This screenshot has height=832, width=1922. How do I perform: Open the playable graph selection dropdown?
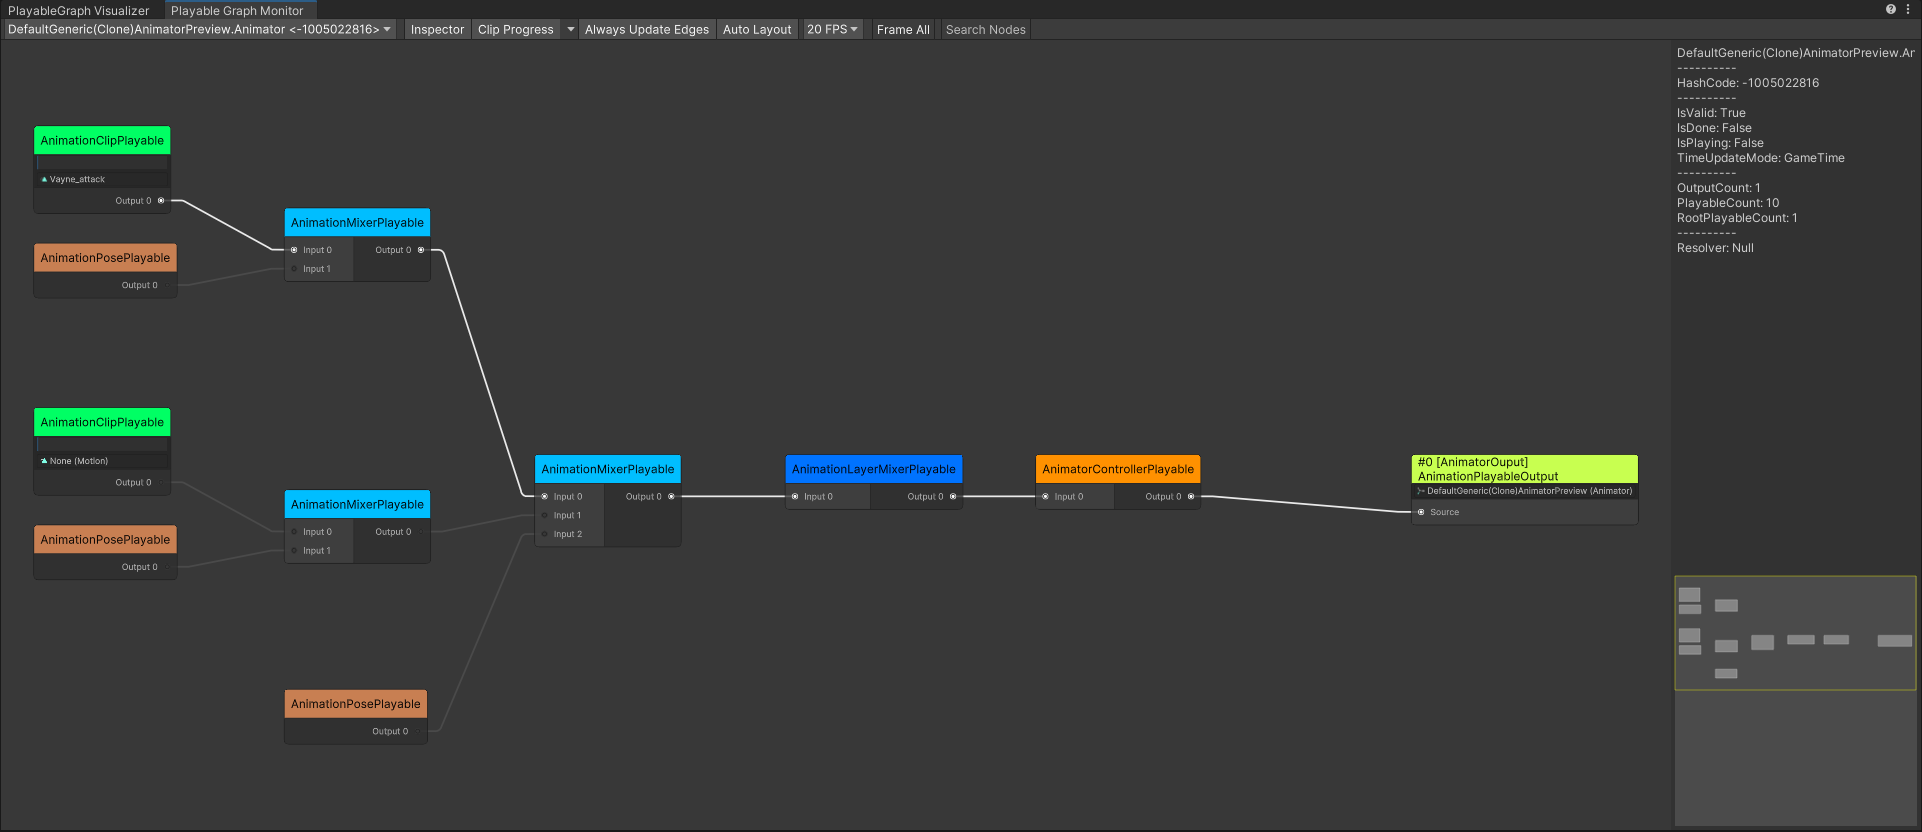point(199,30)
